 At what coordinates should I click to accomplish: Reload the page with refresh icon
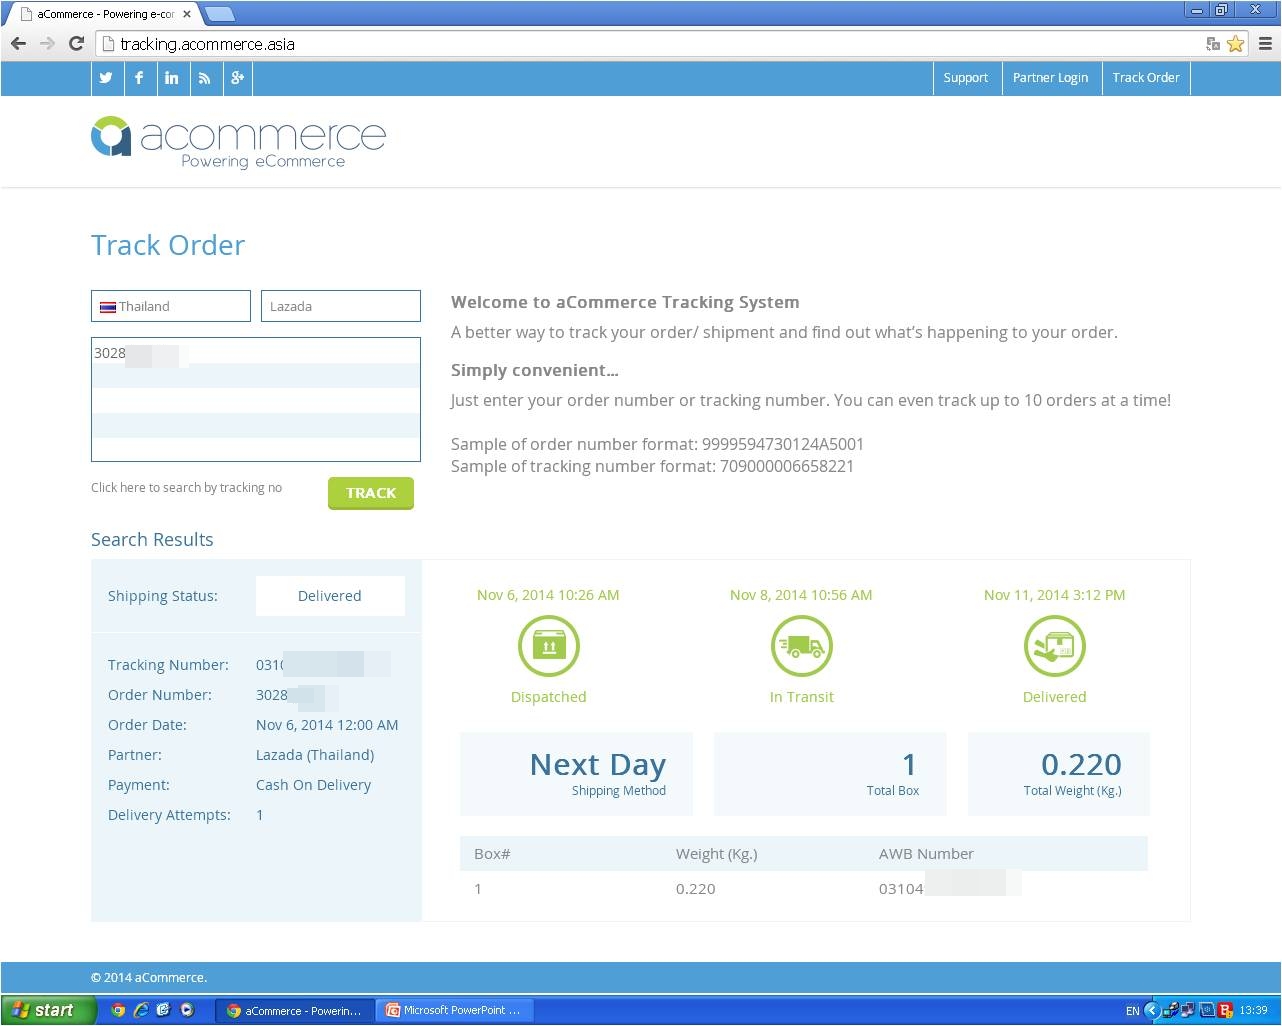pyautogui.click(x=76, y=43)
